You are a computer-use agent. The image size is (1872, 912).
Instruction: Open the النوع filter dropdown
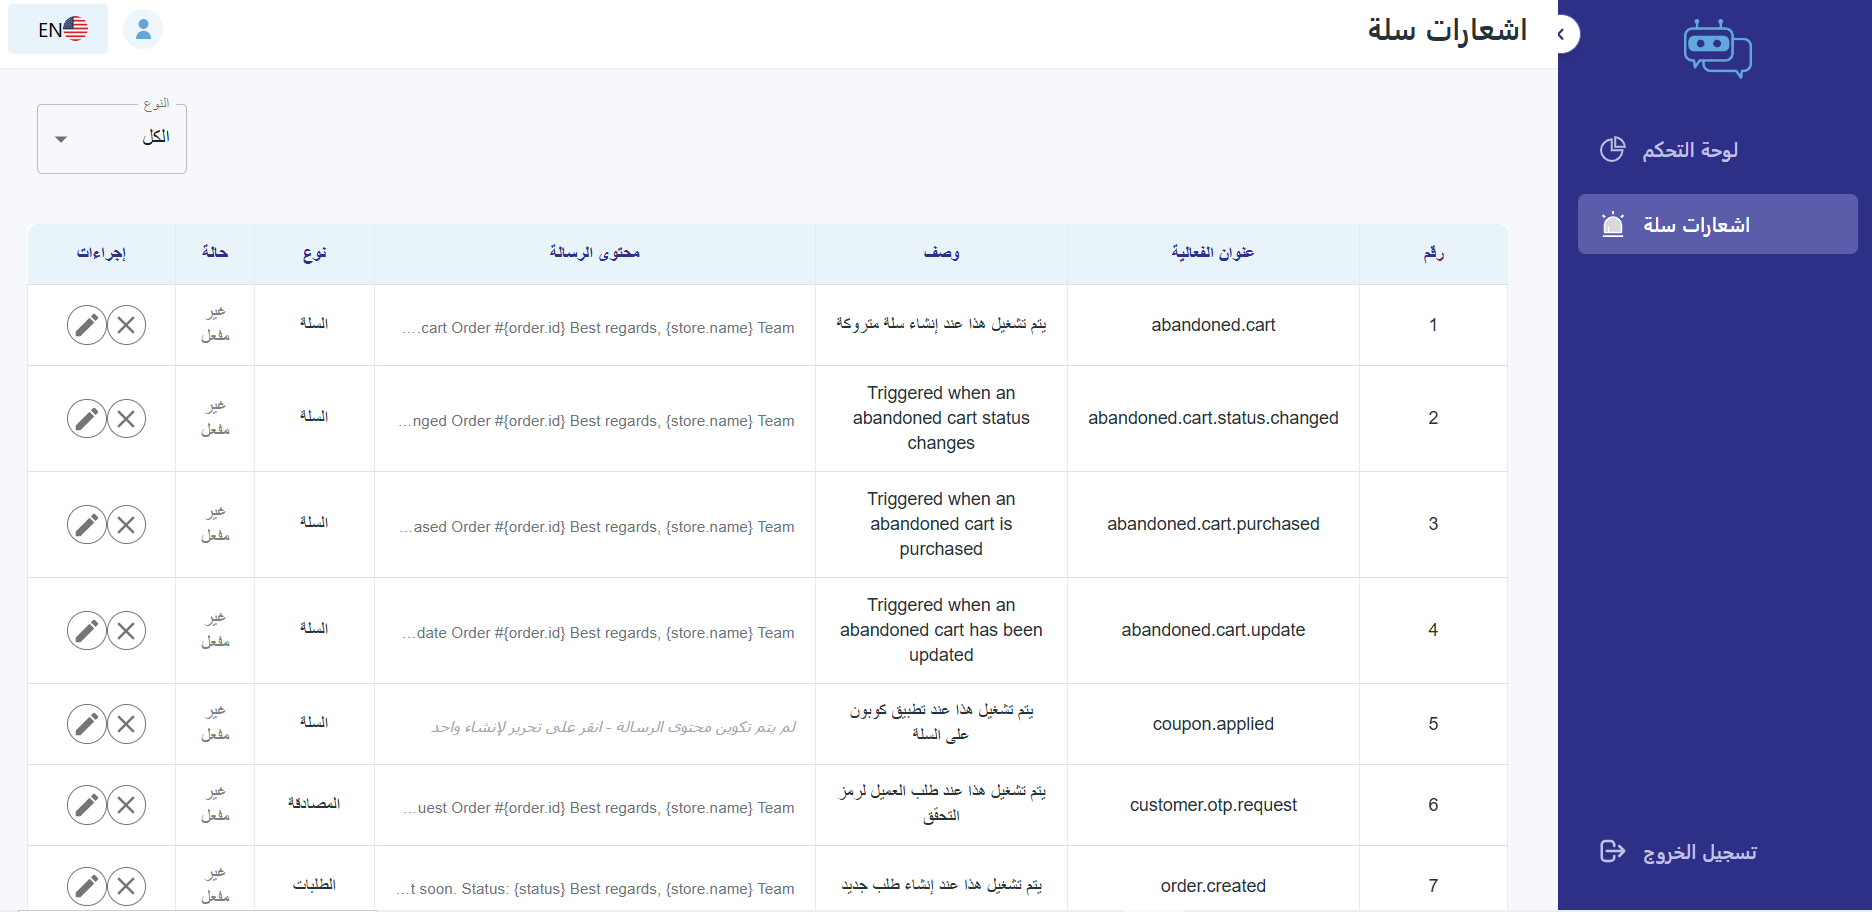click(112, 139)
